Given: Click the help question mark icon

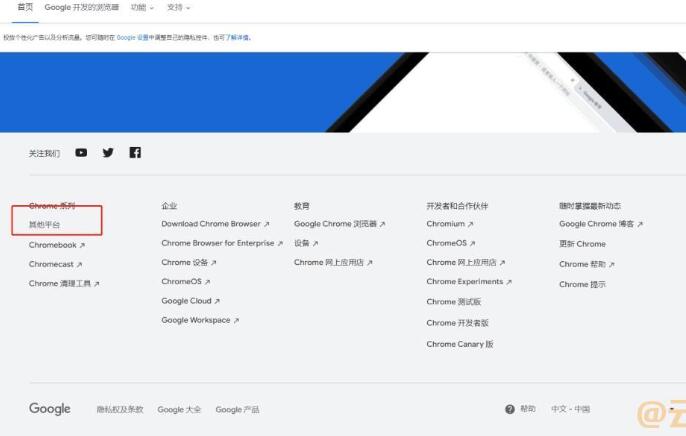Looking at the screenshot, I should click(510, 409).
